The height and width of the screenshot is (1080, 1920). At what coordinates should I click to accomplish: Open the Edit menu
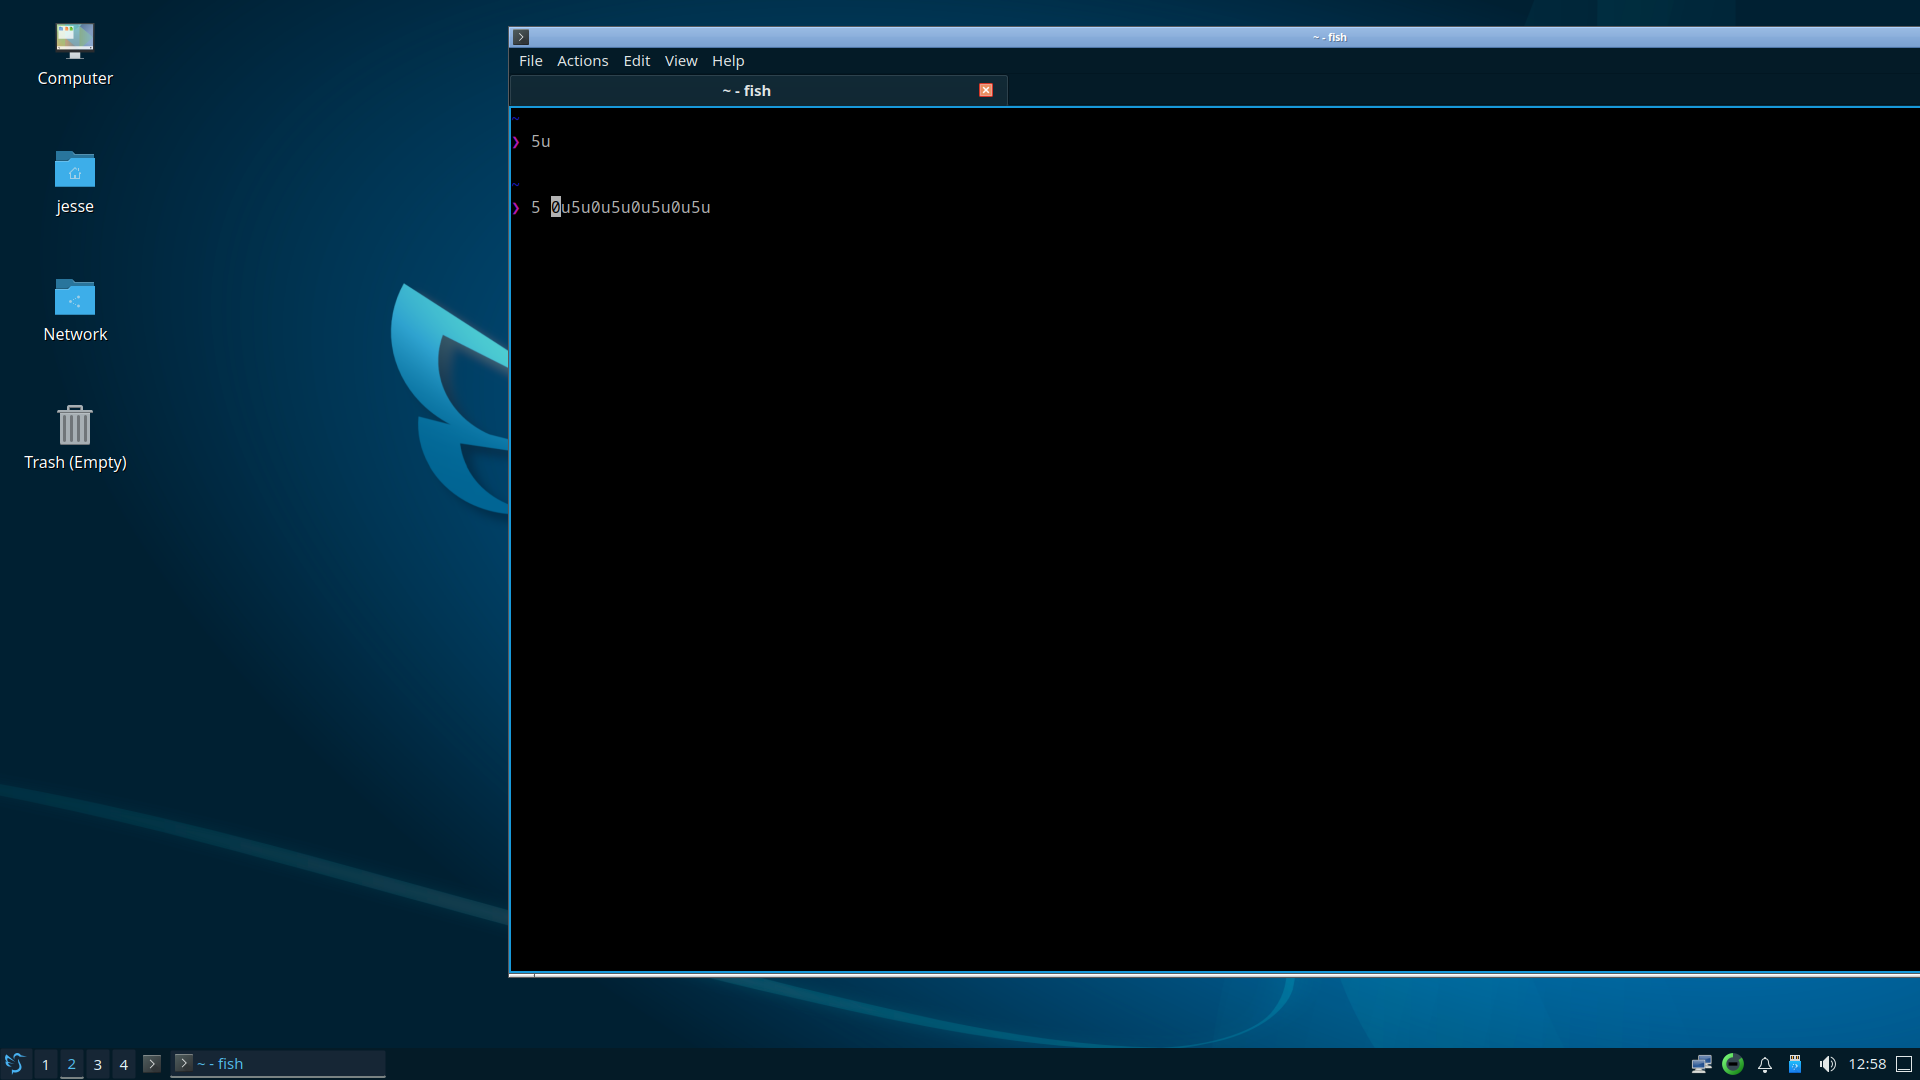(636, 61)
